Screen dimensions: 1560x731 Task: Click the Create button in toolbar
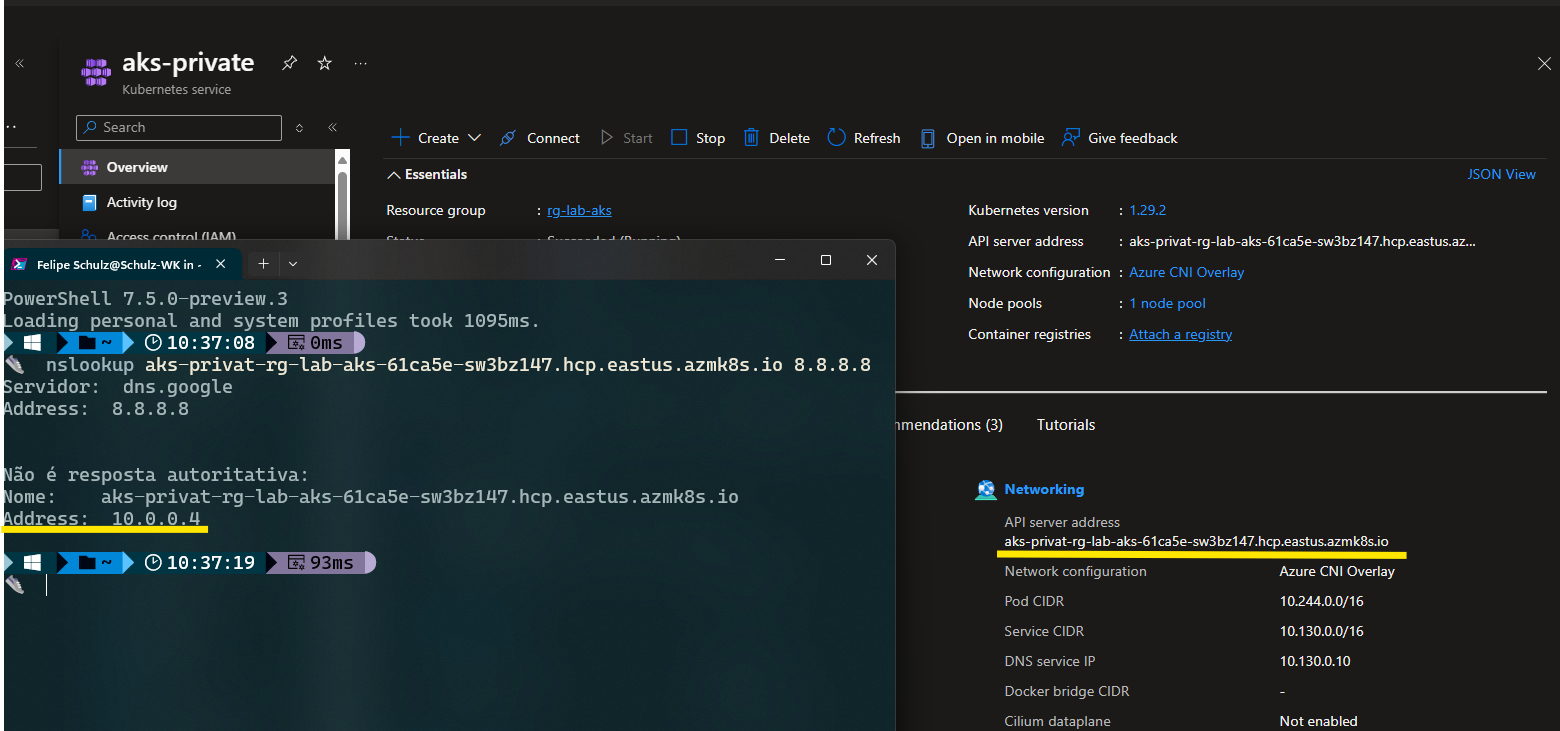click(425, 138)
